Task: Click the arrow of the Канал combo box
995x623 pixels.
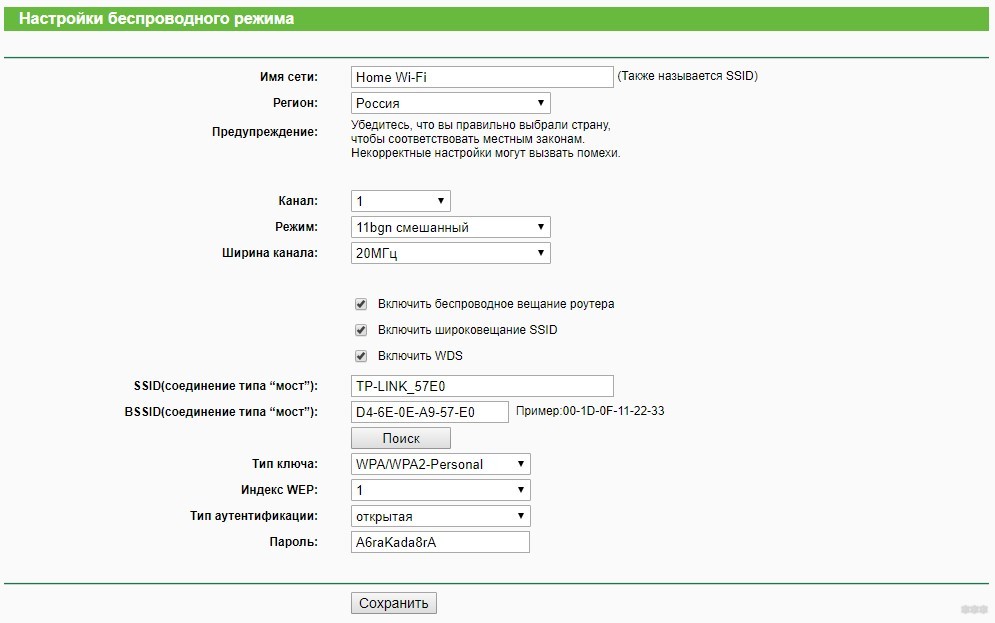Action: (440, 201)
